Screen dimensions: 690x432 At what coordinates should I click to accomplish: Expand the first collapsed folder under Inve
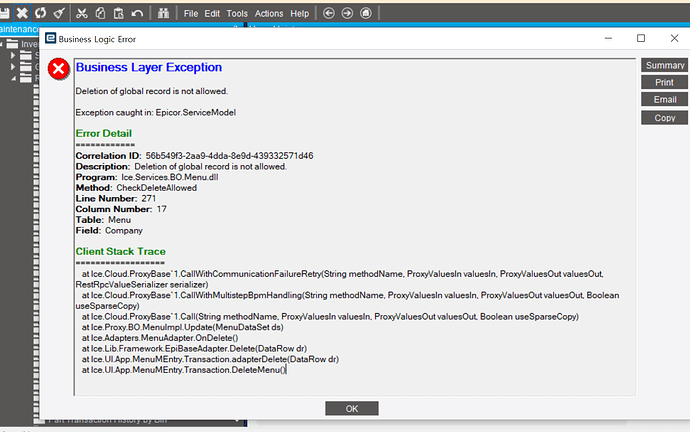13,55
